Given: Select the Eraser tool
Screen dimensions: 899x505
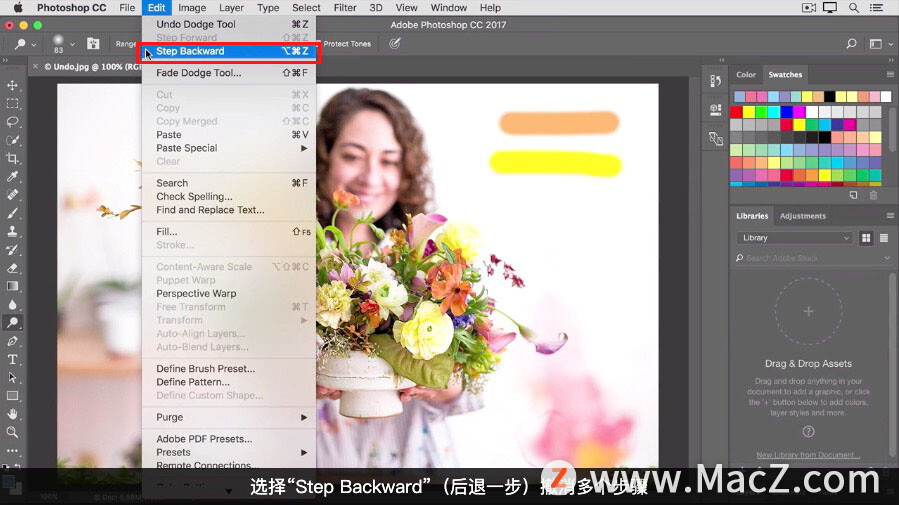Looking at the screenshot, I should pyautogui.click(x=12, y=268).
